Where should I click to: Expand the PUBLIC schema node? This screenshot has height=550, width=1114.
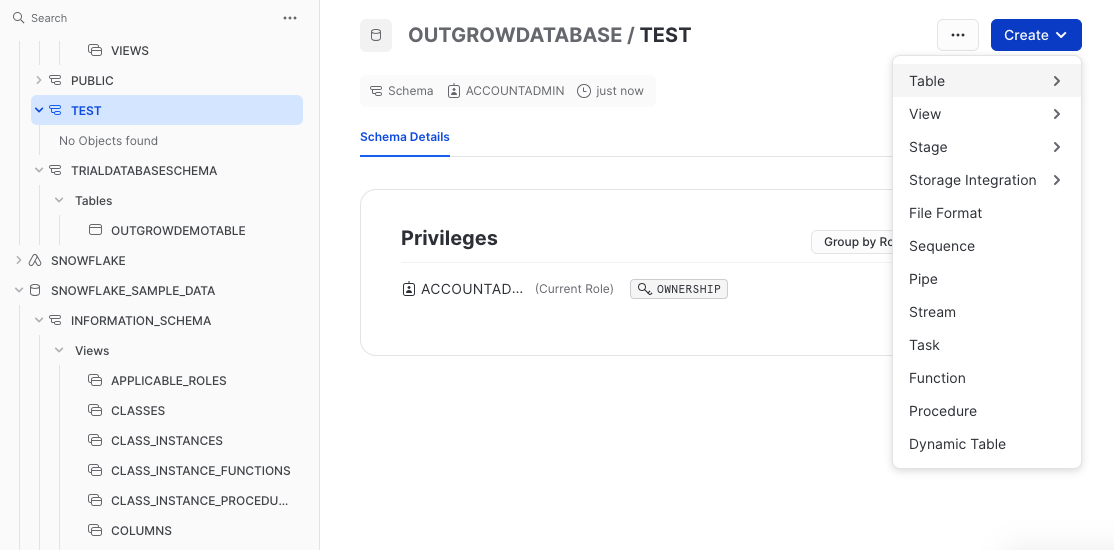point(39,80)
